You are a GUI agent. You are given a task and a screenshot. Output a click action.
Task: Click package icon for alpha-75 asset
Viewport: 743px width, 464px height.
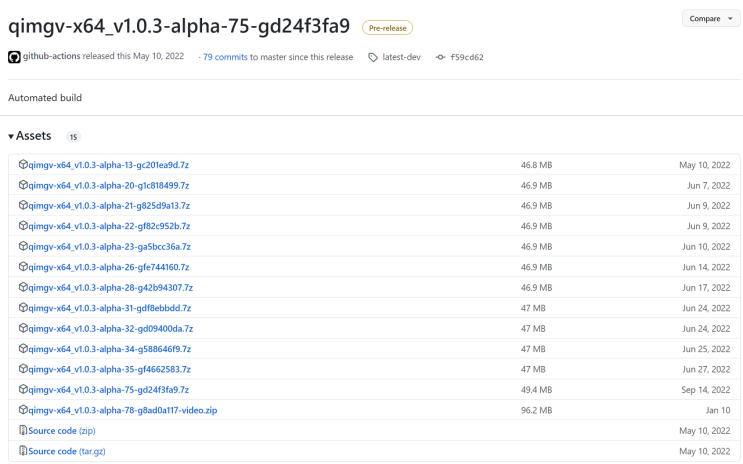click(x=23, y=389)
